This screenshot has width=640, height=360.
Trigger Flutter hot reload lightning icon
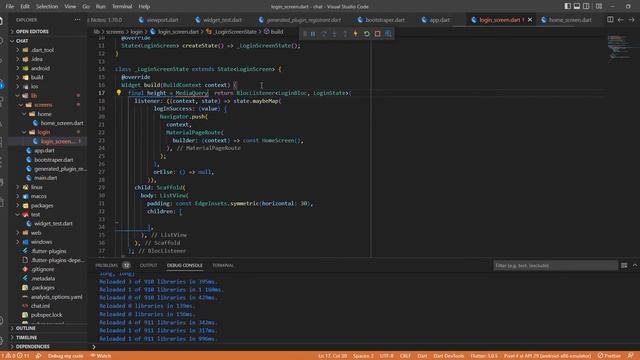pyautogui.click(x=356, y=34)
